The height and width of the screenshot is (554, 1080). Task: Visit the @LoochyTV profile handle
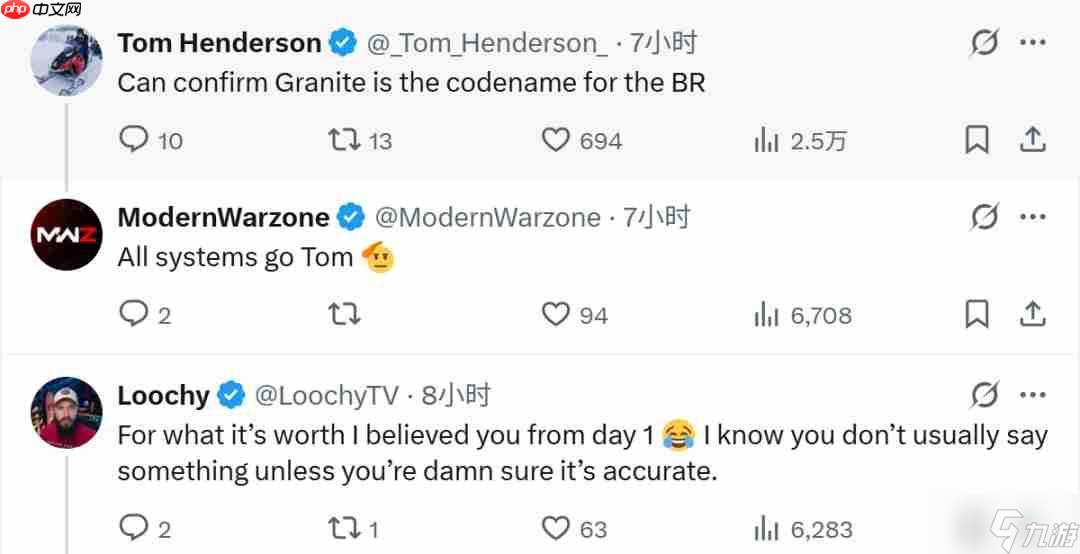(x=327, y=395)
